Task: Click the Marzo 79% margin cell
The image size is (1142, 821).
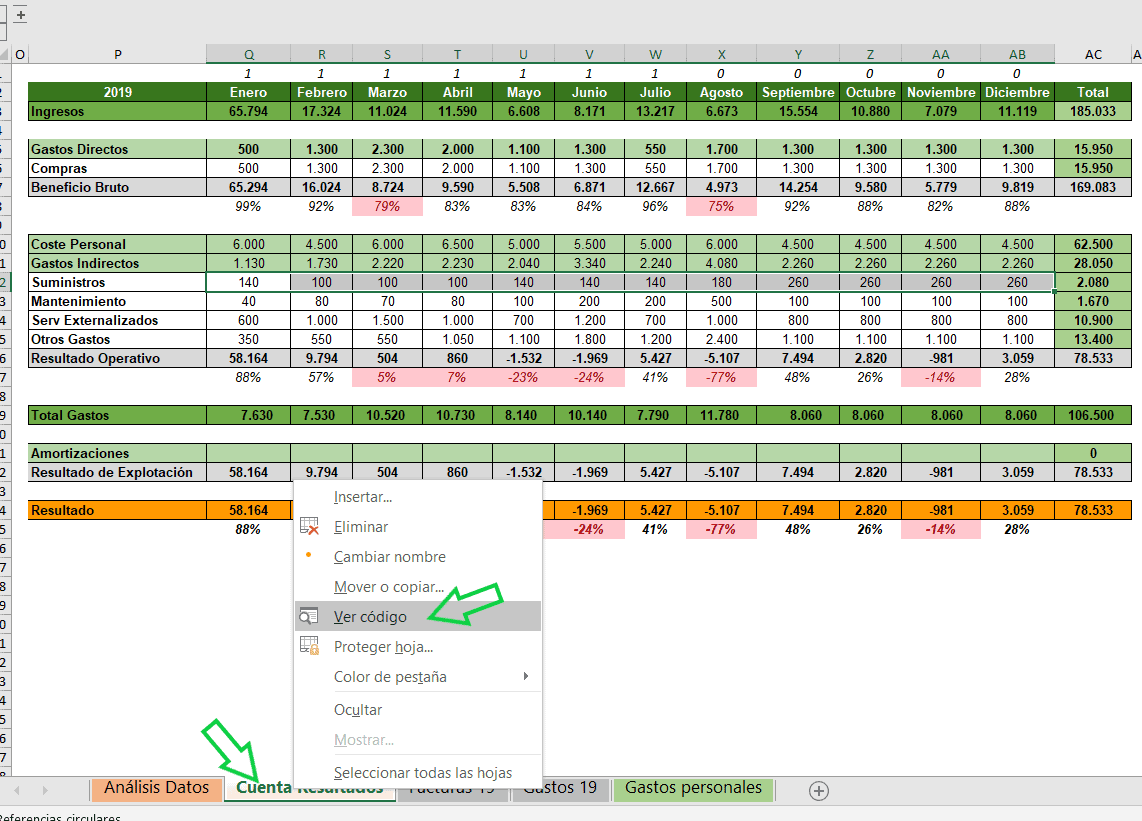Action: click(x=387, y=206)
